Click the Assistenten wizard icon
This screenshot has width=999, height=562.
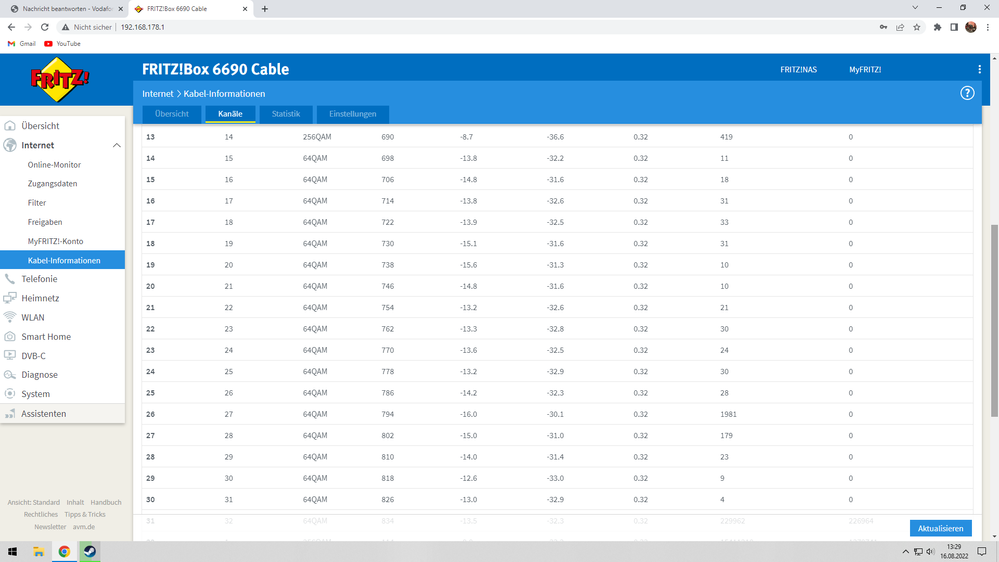[10, 414]
